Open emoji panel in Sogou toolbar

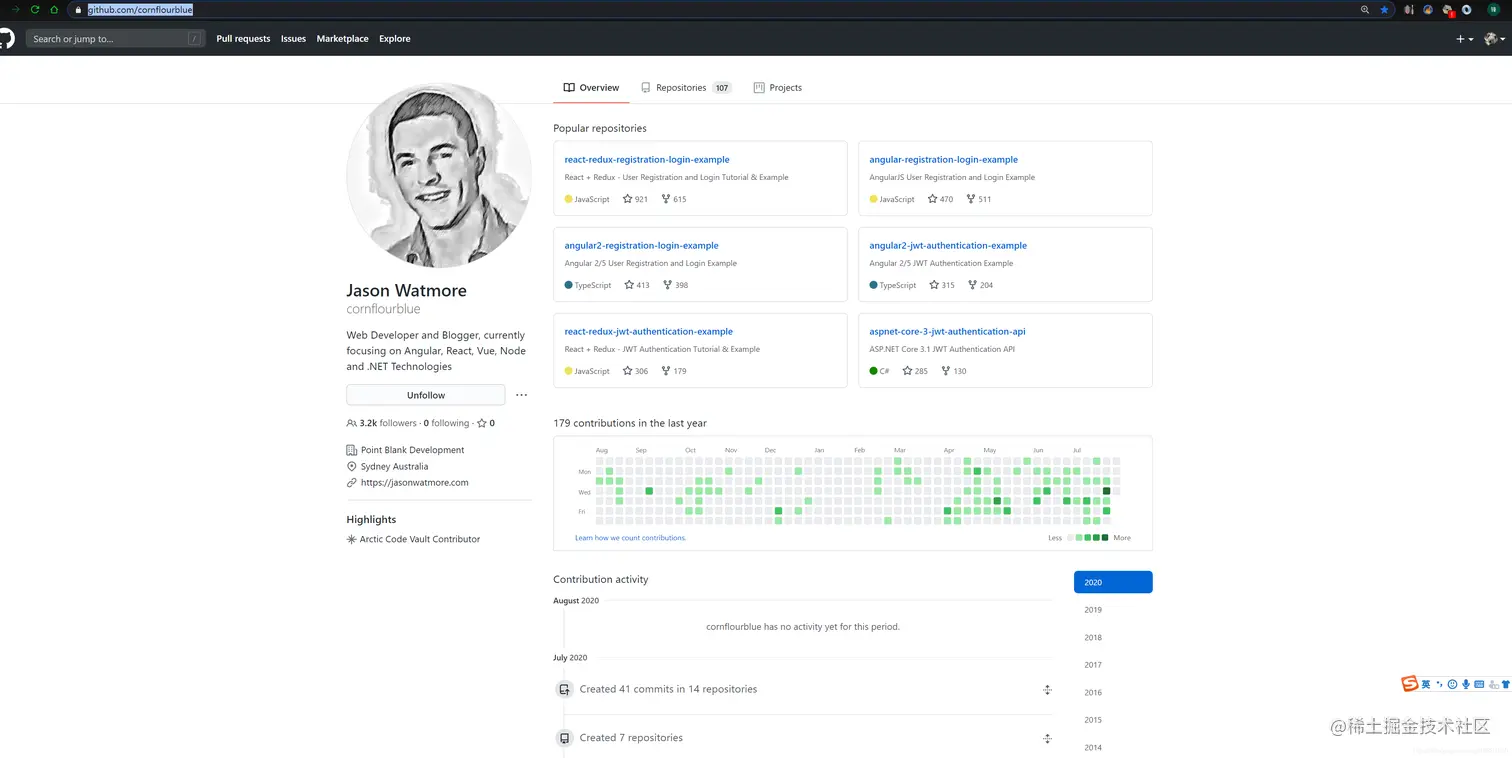[1452, 684]
